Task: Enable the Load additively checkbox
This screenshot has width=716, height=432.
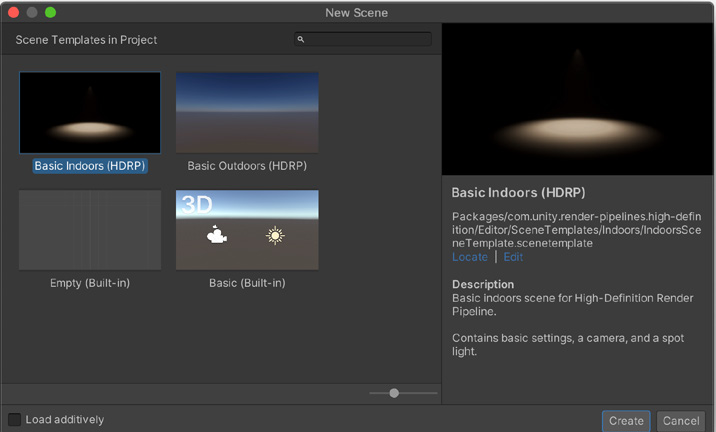Action: coord(15,419)
